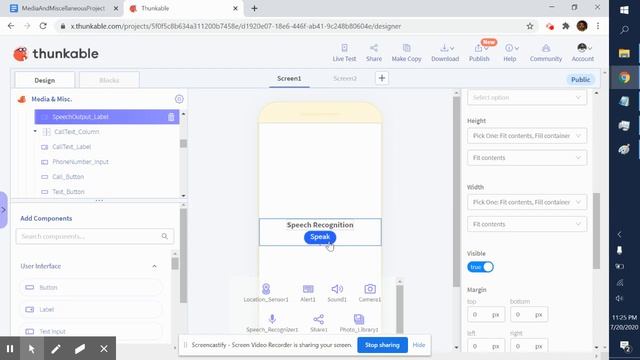Select Text_Button in the component tree
The width and height of the screenshot is (640, 360).
pyautogui.click(x=68, y=191)
